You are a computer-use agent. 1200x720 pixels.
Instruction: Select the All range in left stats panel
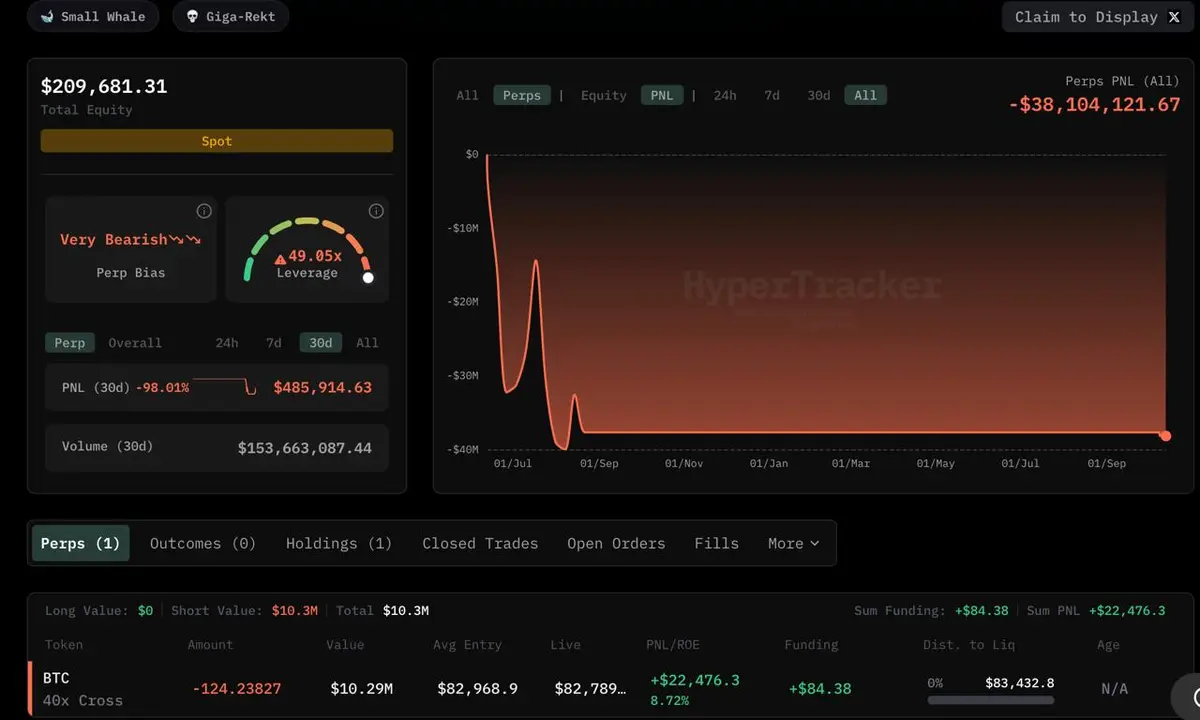tap(368, 343)
